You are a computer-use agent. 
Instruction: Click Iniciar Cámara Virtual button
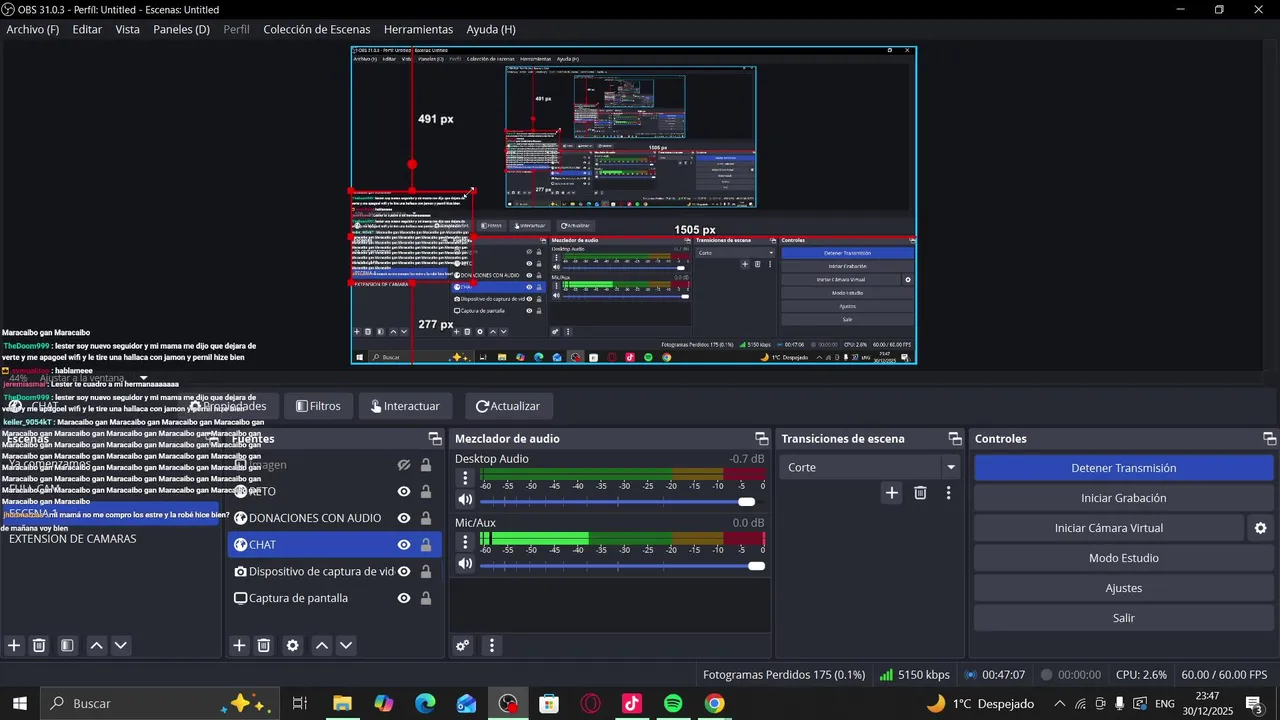1109,528
